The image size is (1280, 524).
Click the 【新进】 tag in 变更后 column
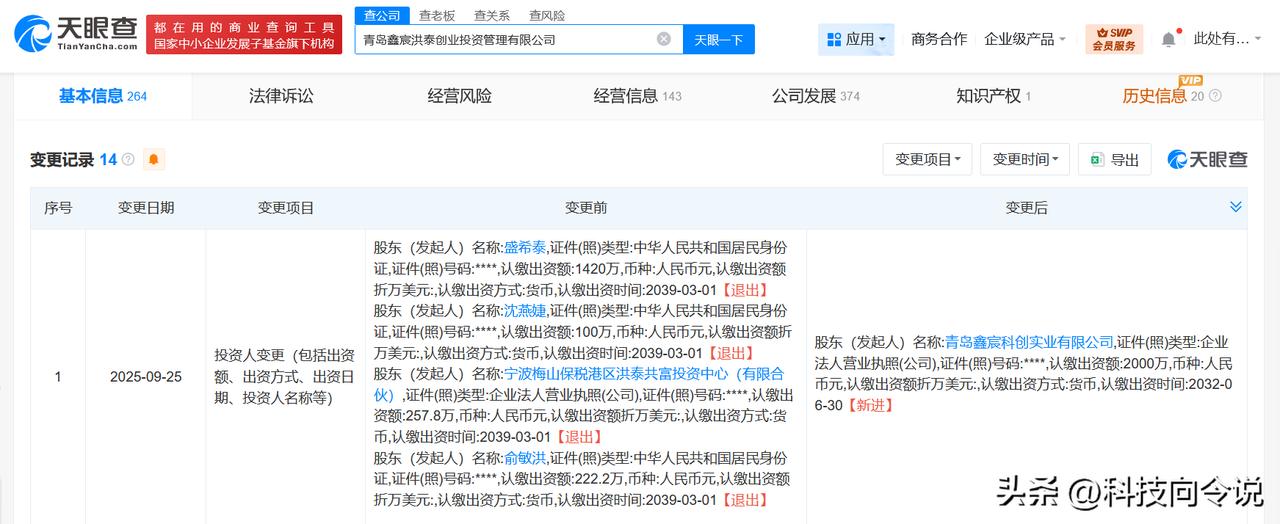(x=870, y=405)
